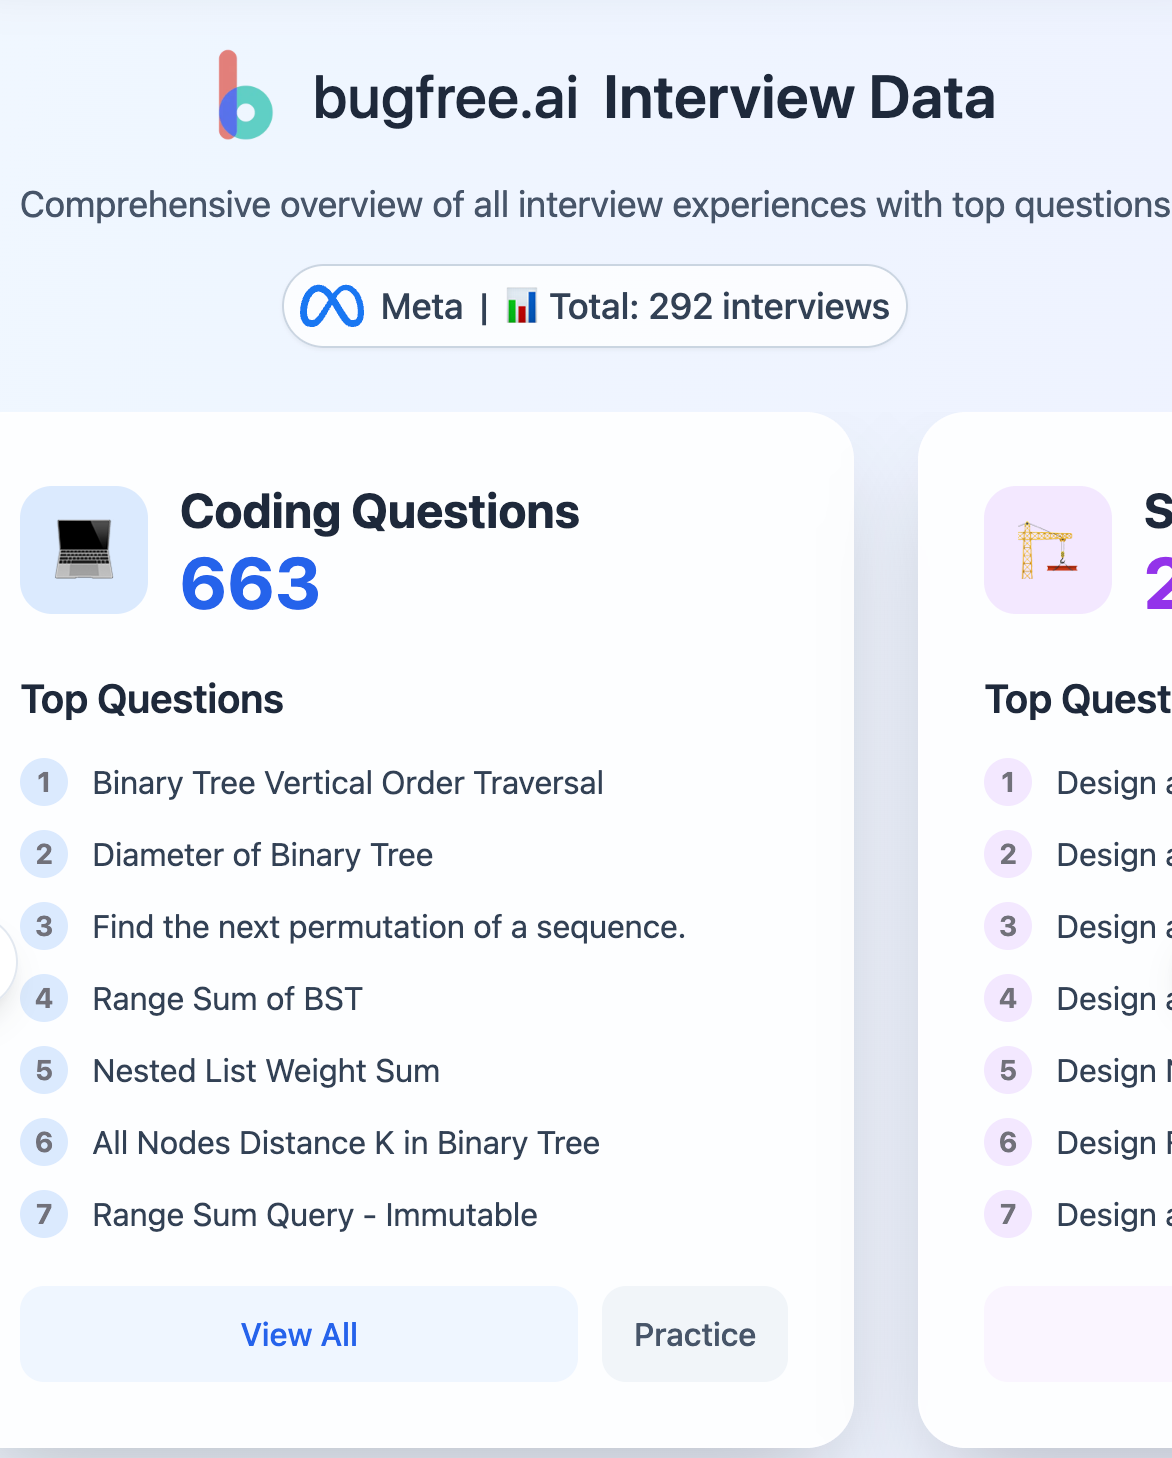1172x1458 pixels.
Task: Open the Nested List Weight Sum question
Action: coord(266,1070)
